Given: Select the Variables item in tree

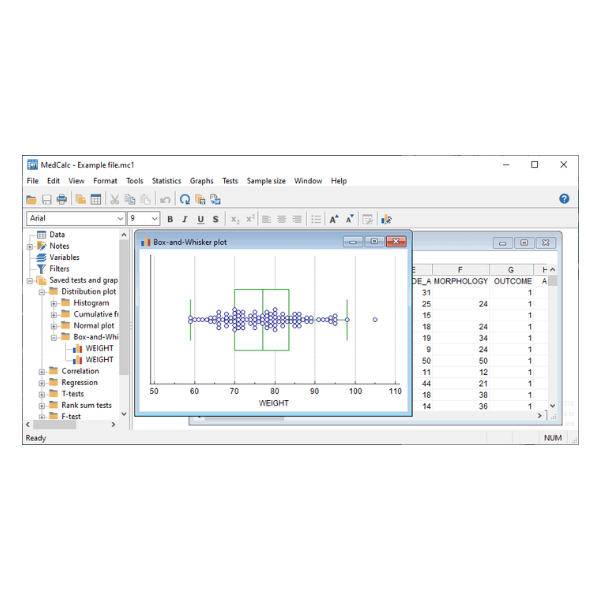Looking at the screenshot, I should [x=64, y=257].
